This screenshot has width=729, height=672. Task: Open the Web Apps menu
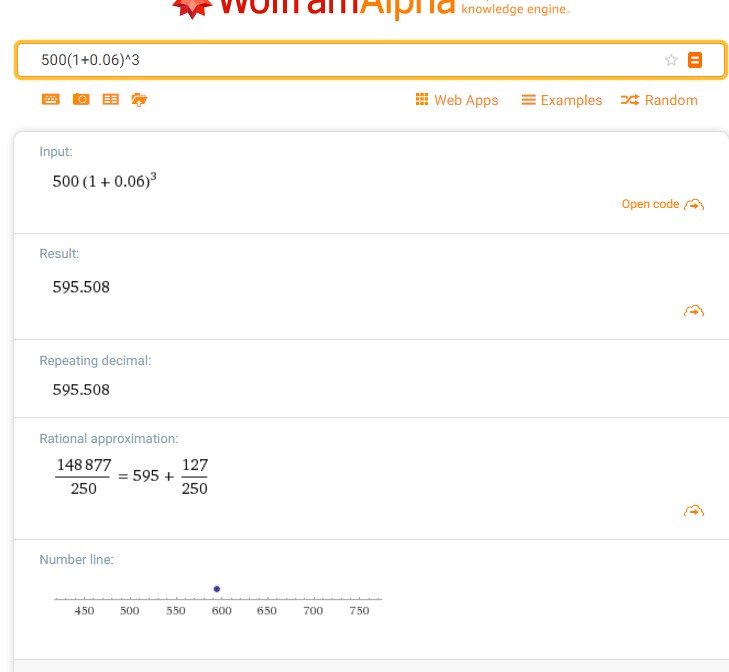456,100
